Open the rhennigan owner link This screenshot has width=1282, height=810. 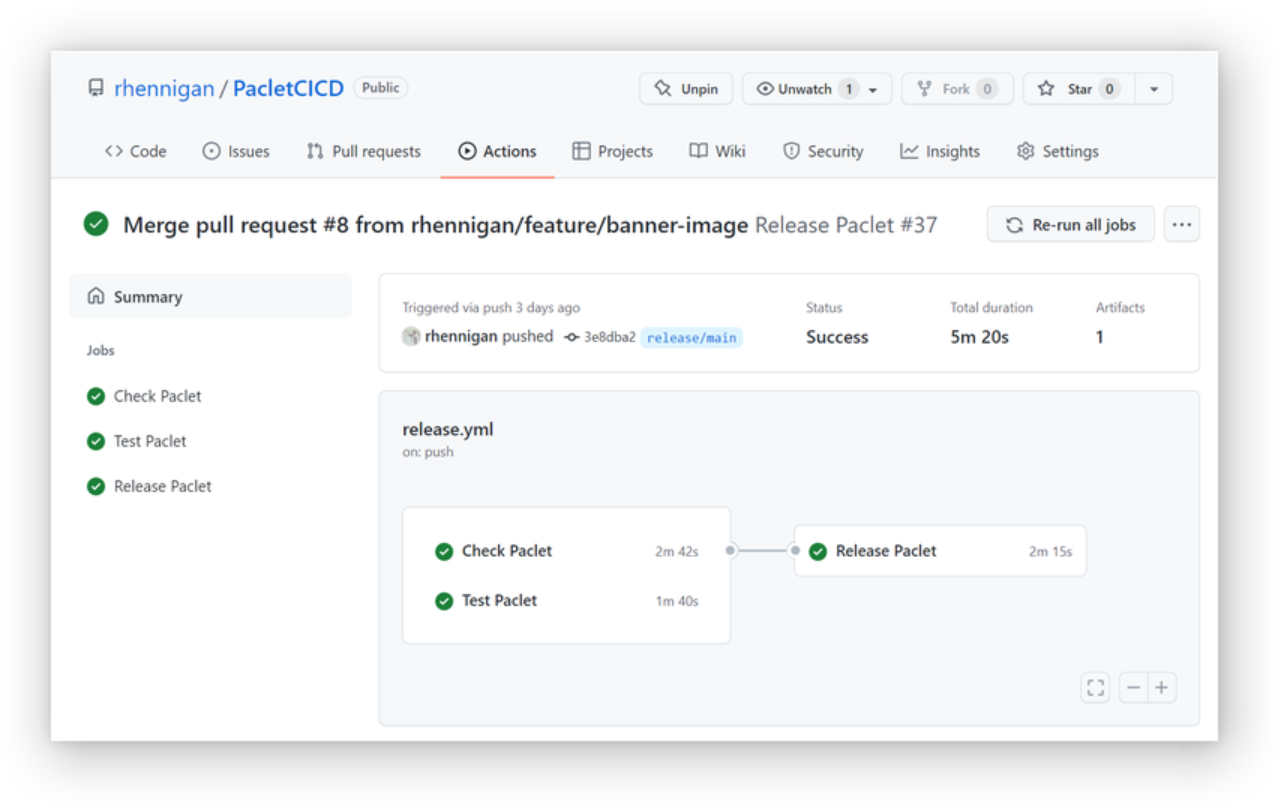click(x=164, y=89)
